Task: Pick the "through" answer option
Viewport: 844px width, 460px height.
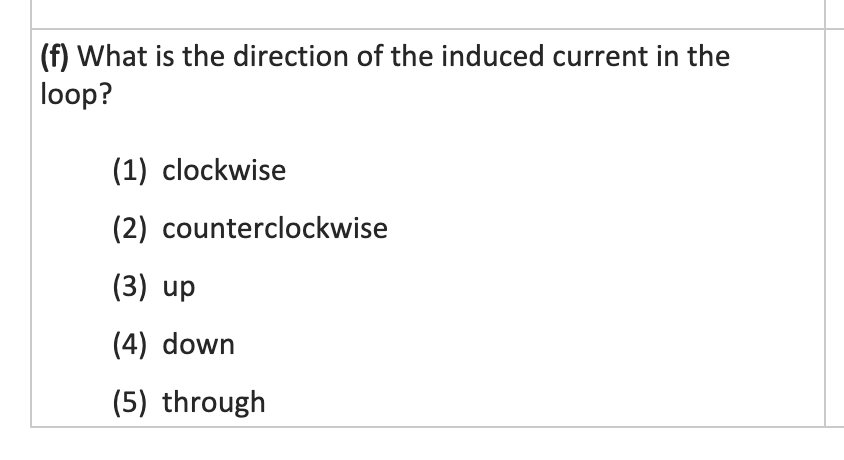Action: tap(214, 402)
